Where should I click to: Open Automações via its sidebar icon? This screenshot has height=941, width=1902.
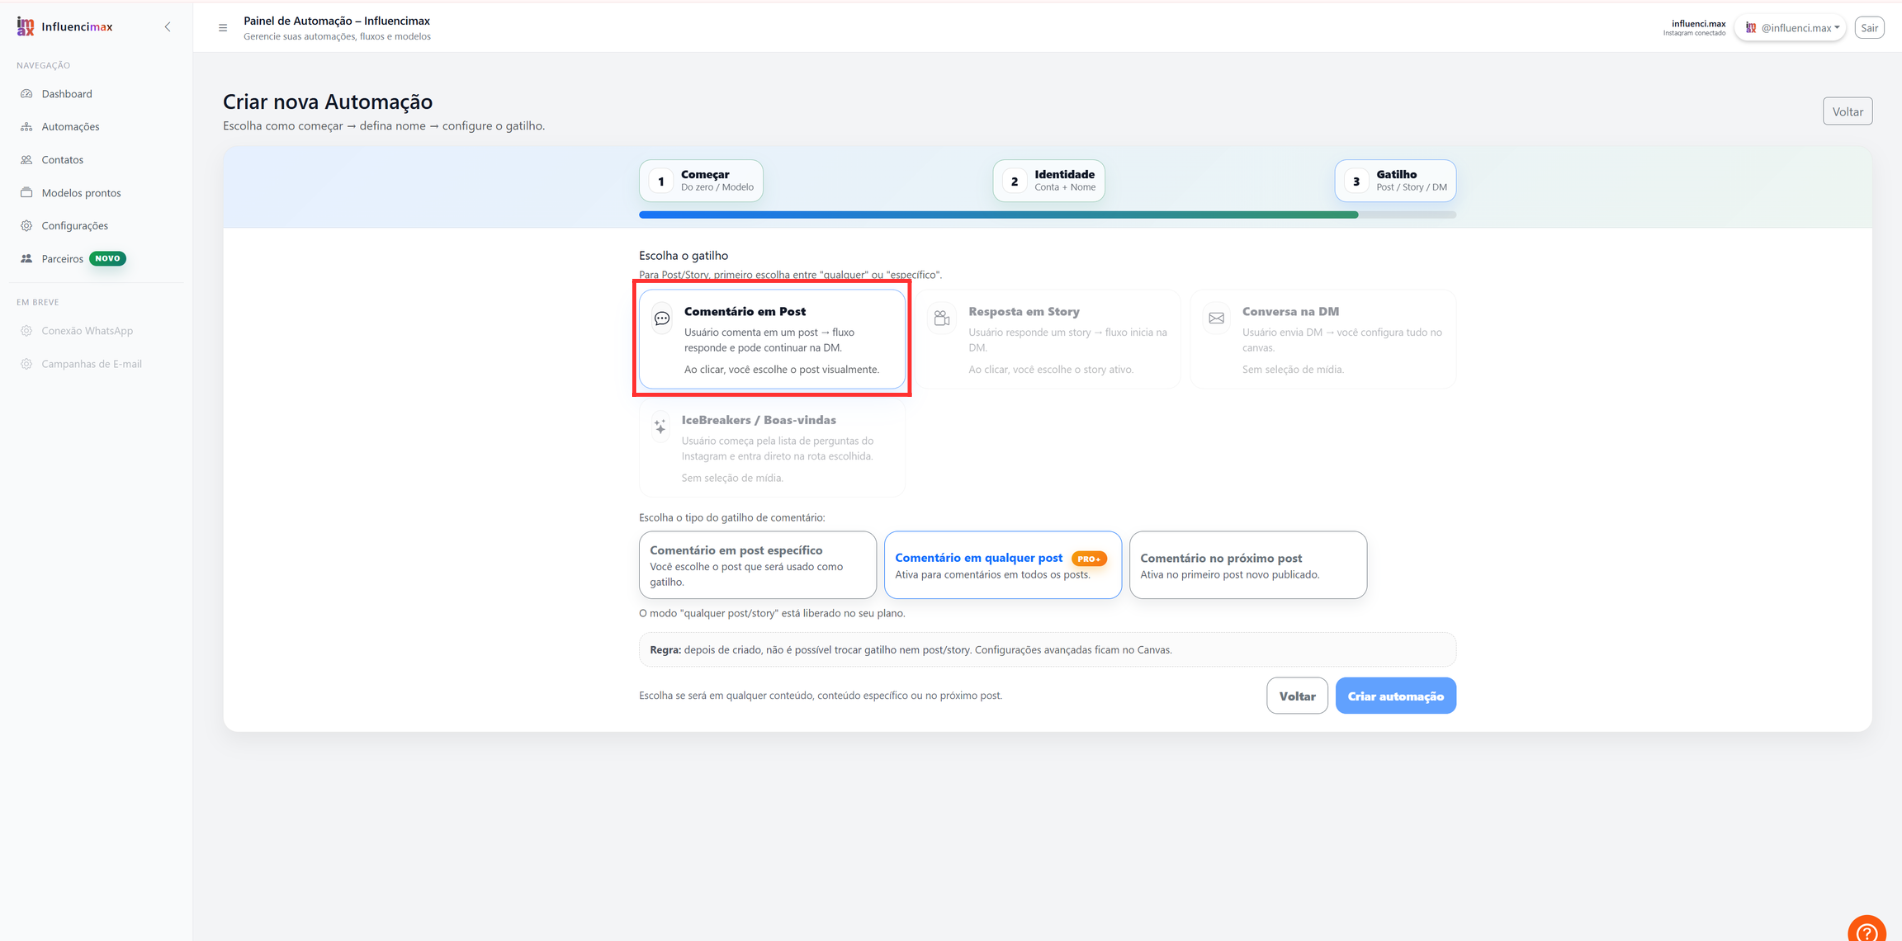pos(27,127)
